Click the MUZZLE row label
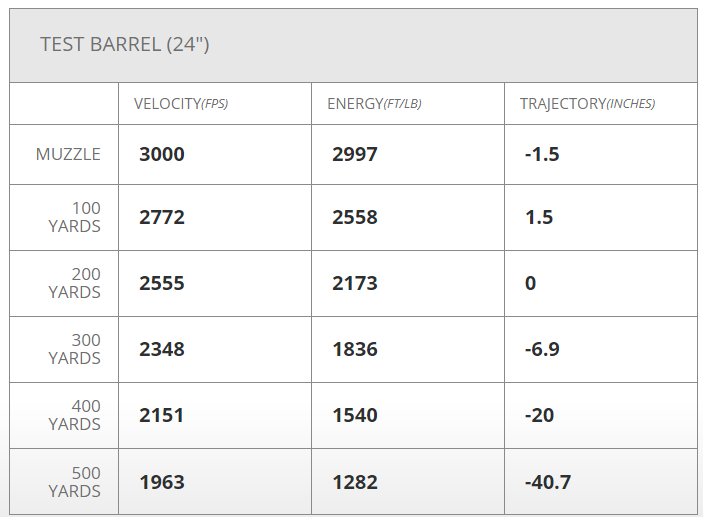The width and height of the screenshot is (703, 517). [x=68, y=154]
